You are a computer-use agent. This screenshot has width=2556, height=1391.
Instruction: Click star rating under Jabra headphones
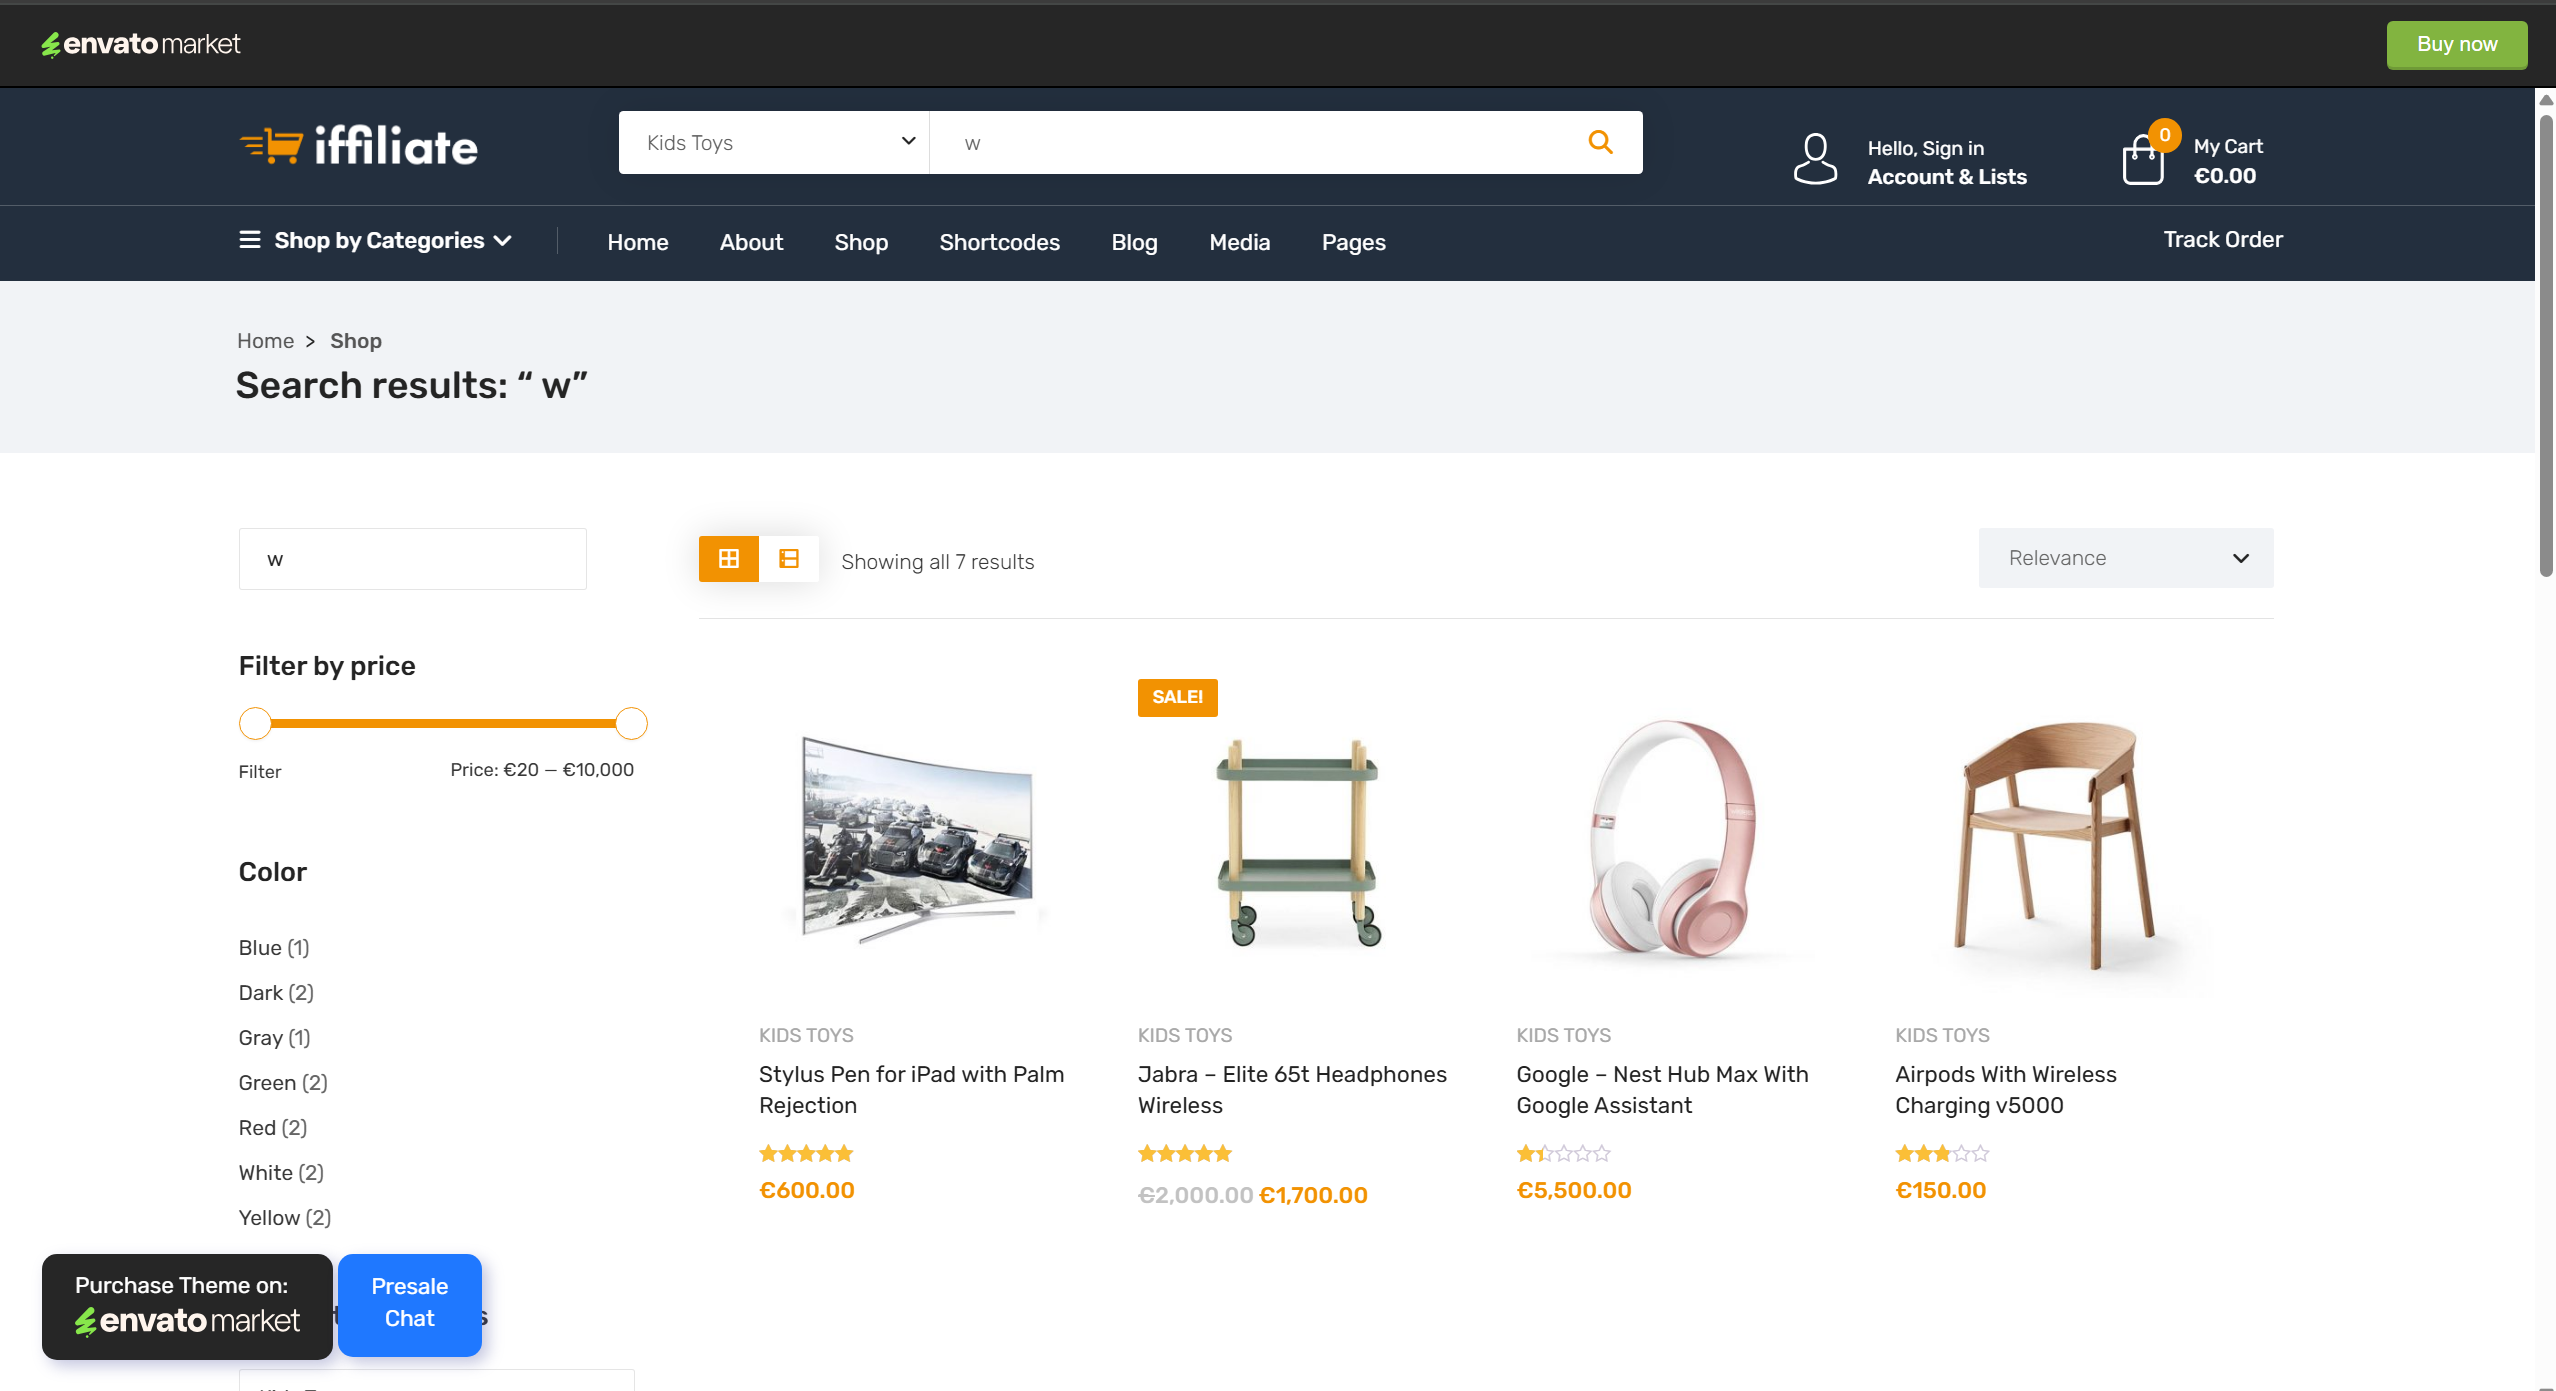point(1185,1153)
